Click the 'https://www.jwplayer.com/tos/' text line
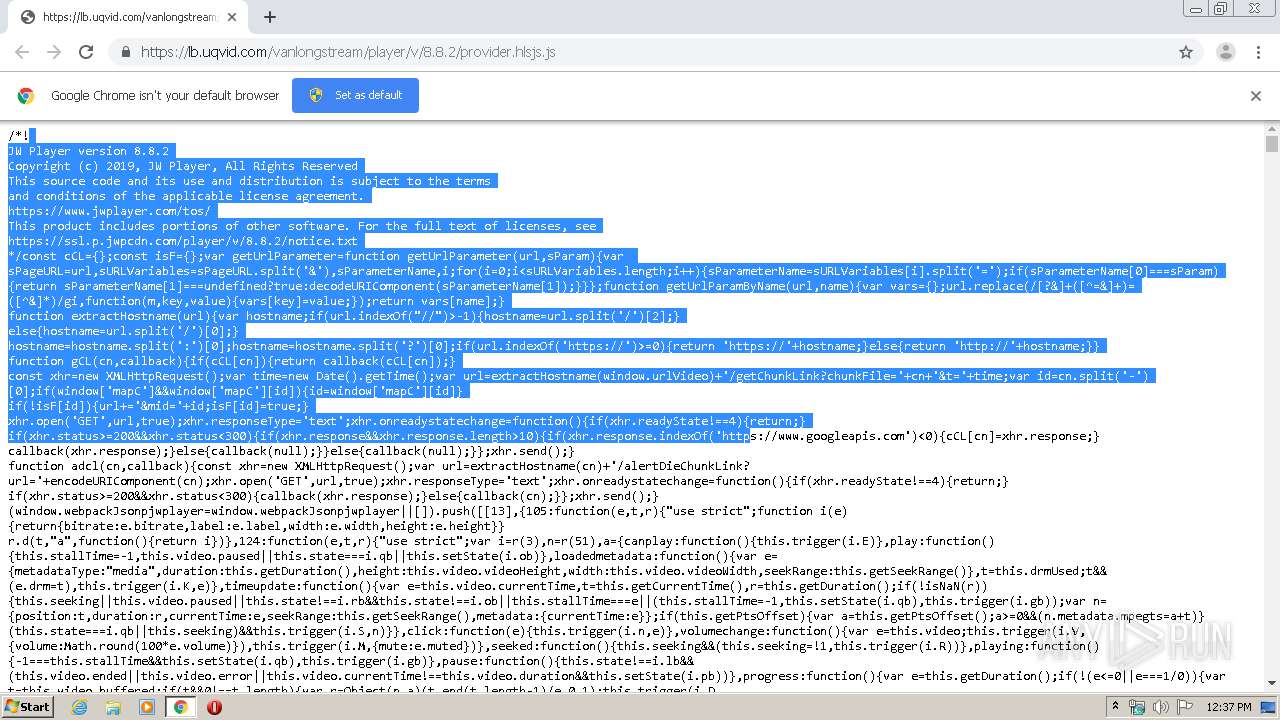Viewport: 1280px width, 720px height. 110,211
